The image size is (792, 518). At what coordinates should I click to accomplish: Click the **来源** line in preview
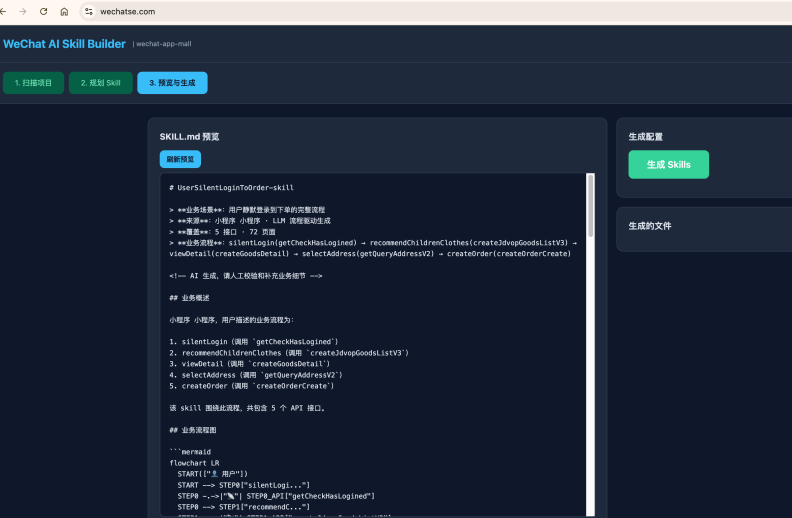[250, 221]
